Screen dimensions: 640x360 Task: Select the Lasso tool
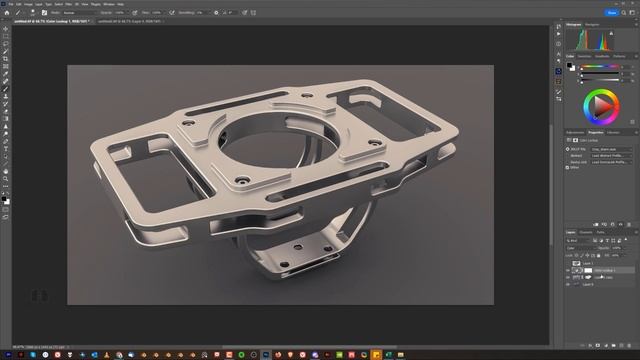point(5,44)
